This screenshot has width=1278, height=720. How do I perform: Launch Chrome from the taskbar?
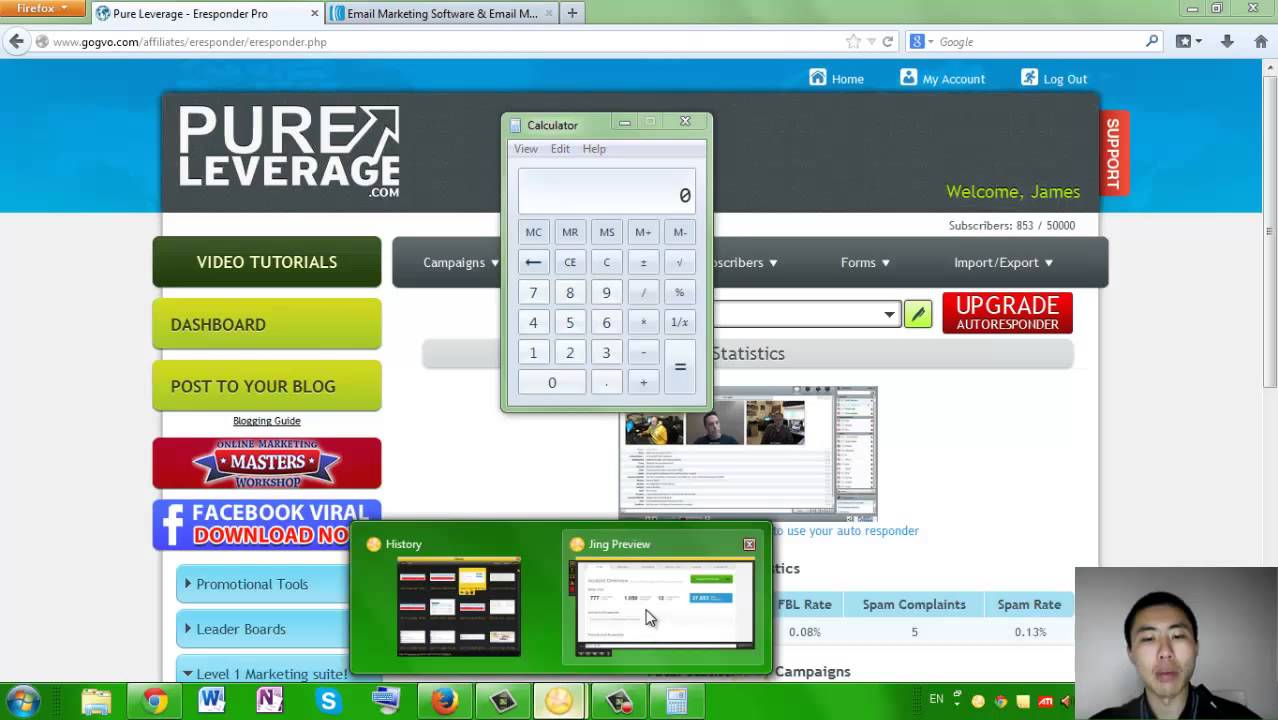point(154,701)
